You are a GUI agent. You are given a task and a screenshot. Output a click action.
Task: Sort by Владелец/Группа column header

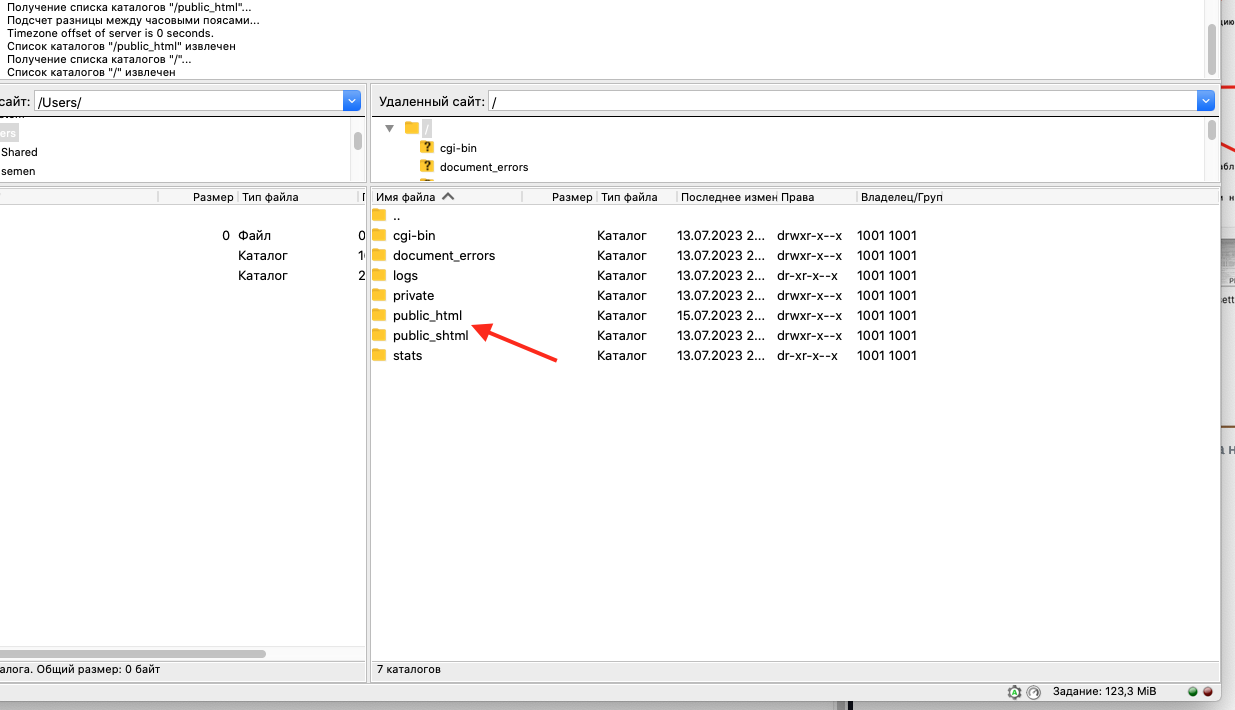pos(901,197)
